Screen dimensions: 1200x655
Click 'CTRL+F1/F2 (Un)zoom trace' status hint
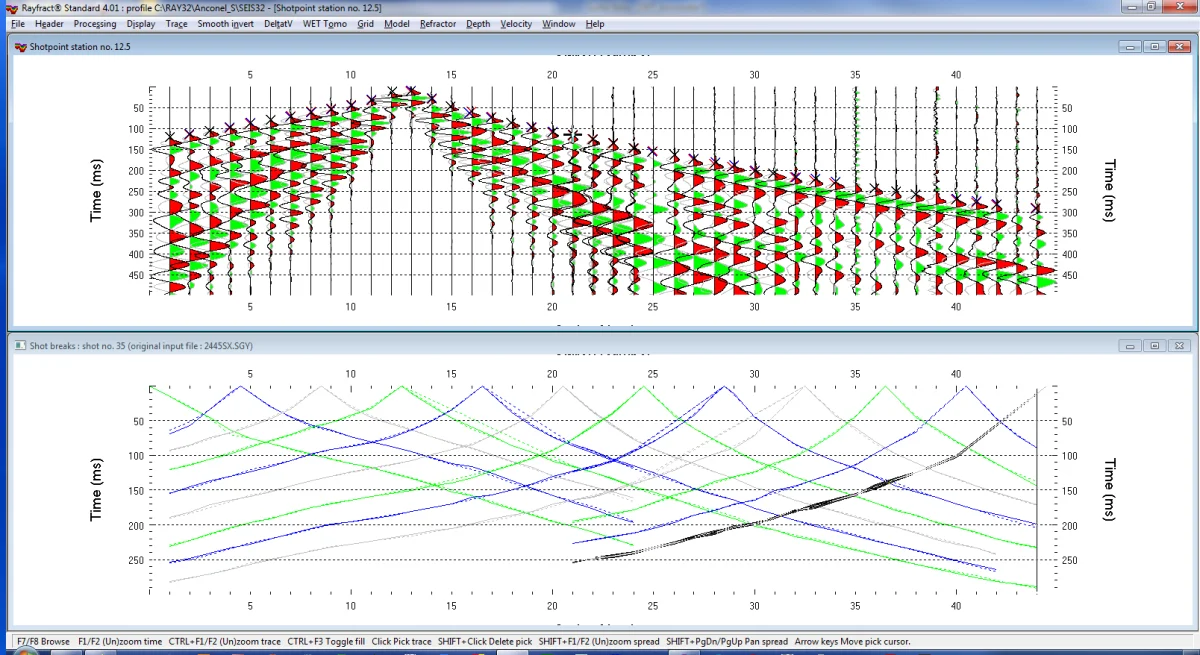(x=224, y=641)
